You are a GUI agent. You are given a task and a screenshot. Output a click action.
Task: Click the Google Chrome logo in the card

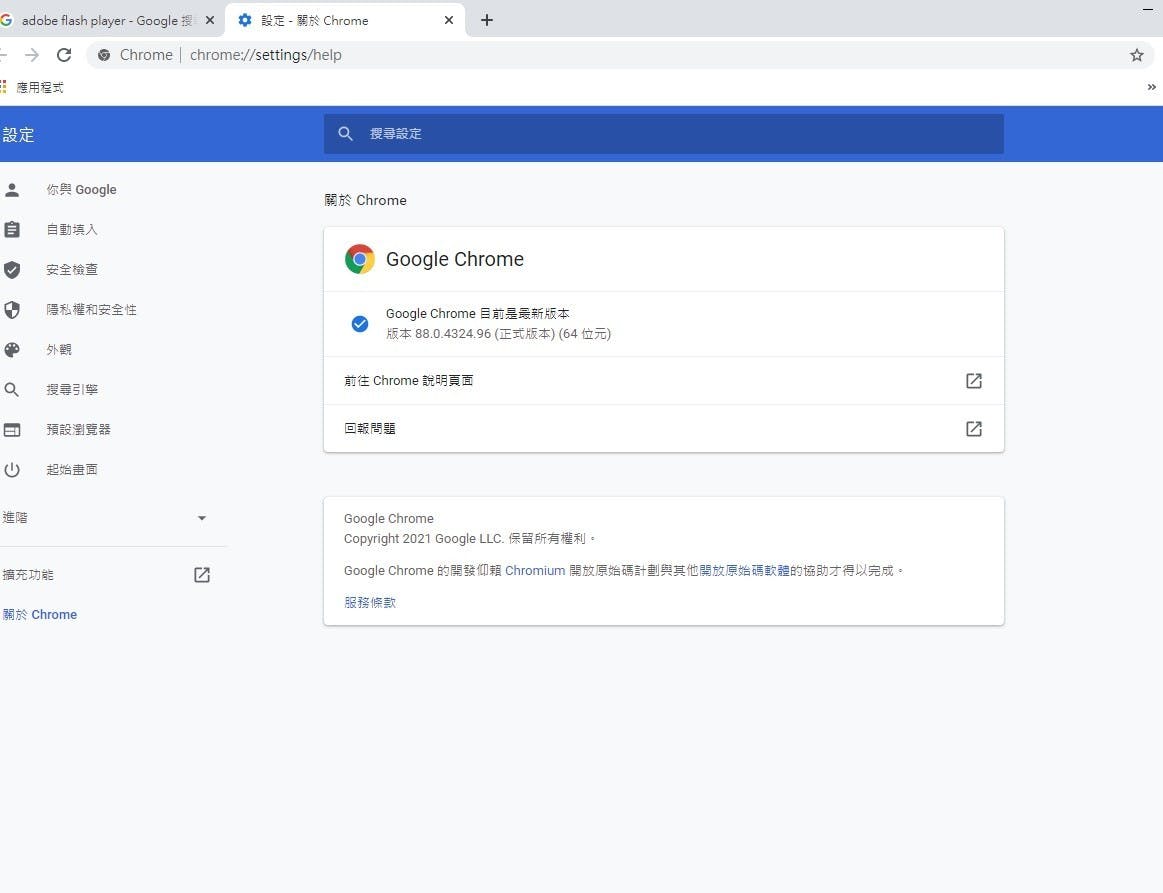[360, 260]
